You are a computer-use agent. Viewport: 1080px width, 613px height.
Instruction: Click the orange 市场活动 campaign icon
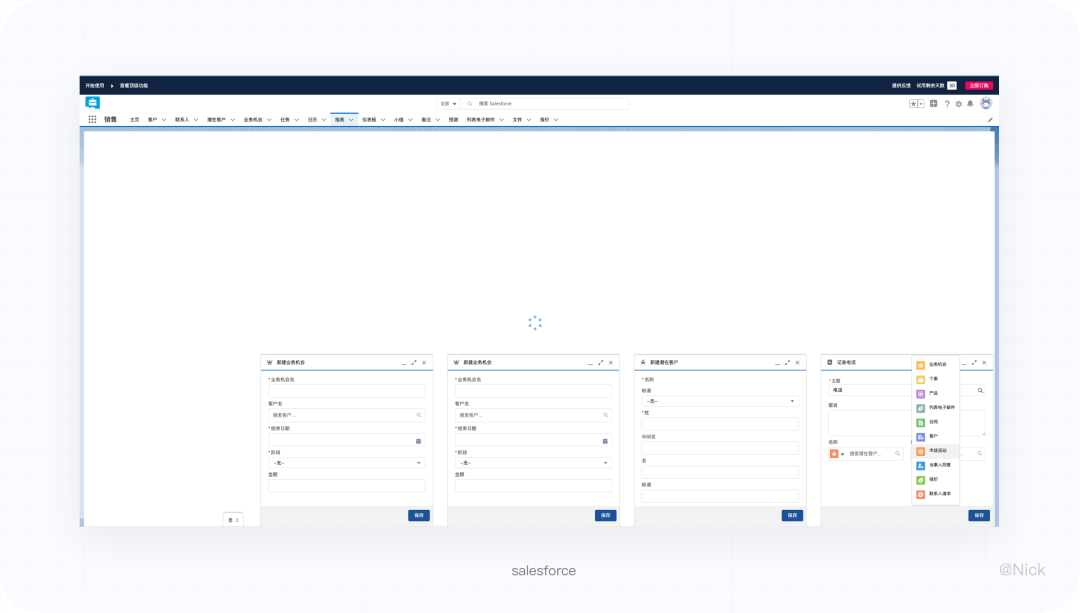920,450
